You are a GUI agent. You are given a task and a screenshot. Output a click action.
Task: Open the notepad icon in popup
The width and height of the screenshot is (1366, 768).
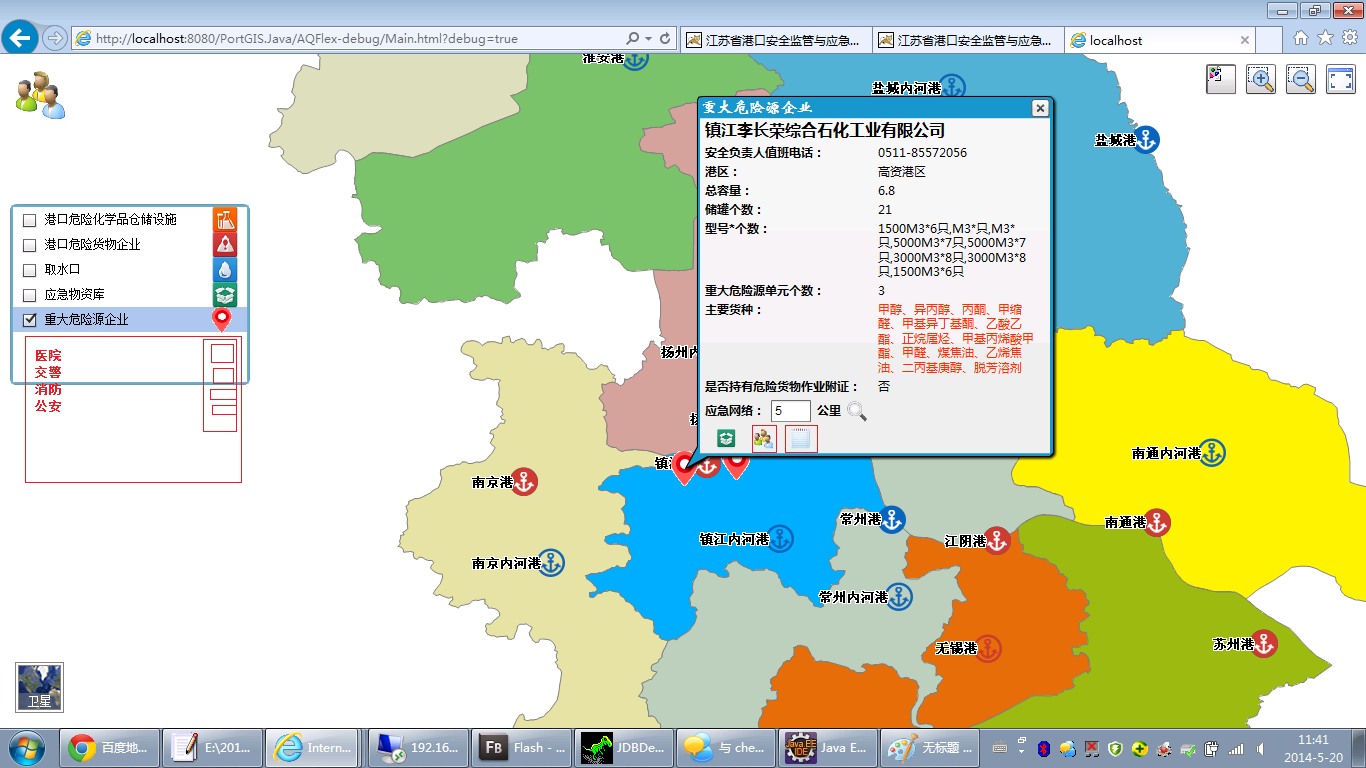(801, 439)
